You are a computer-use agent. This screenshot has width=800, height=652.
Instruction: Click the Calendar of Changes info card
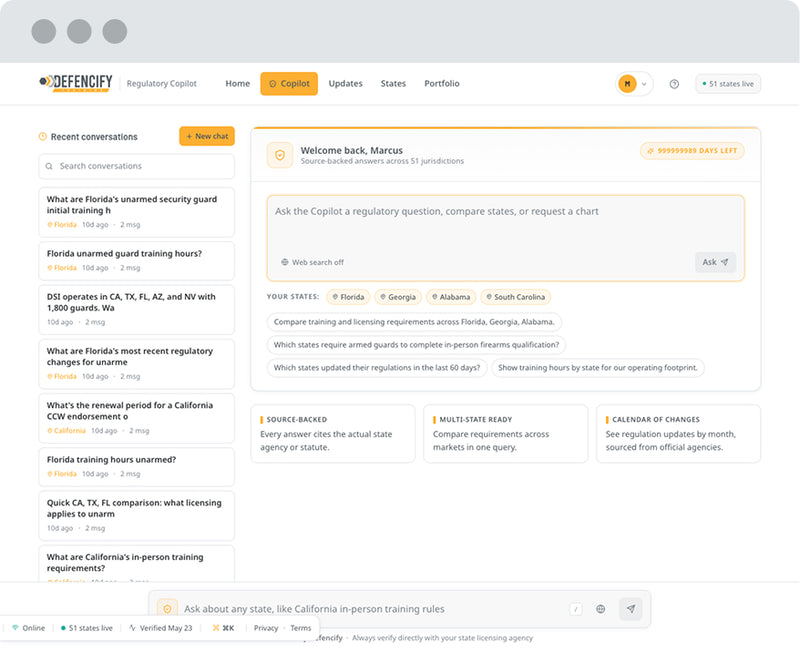point(679,434)
